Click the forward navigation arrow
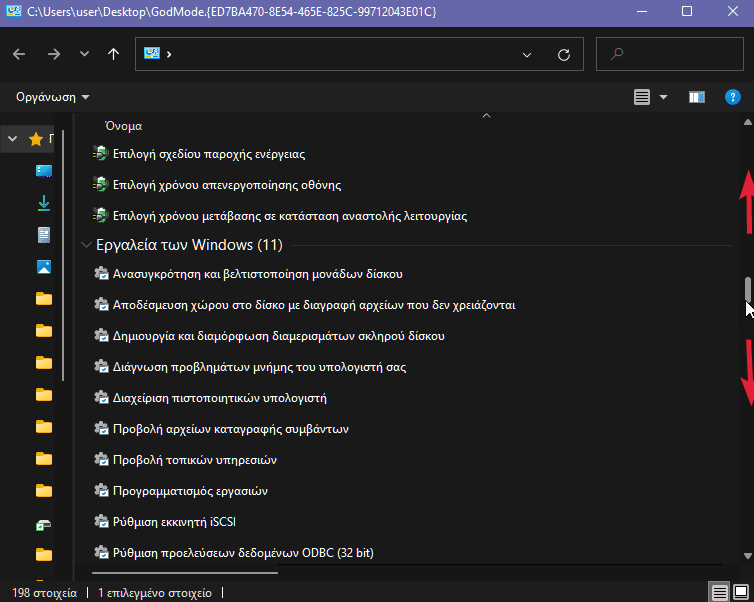This screenshot has width=754, height=602. coord(54,54)
